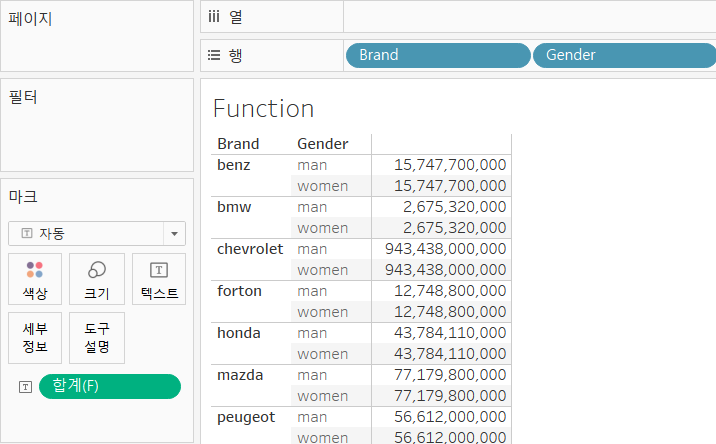The width and height of the screenshot is (716, 444).
Task: Open the 도구 설명 tooltip mark card
Action: (97, 338)
